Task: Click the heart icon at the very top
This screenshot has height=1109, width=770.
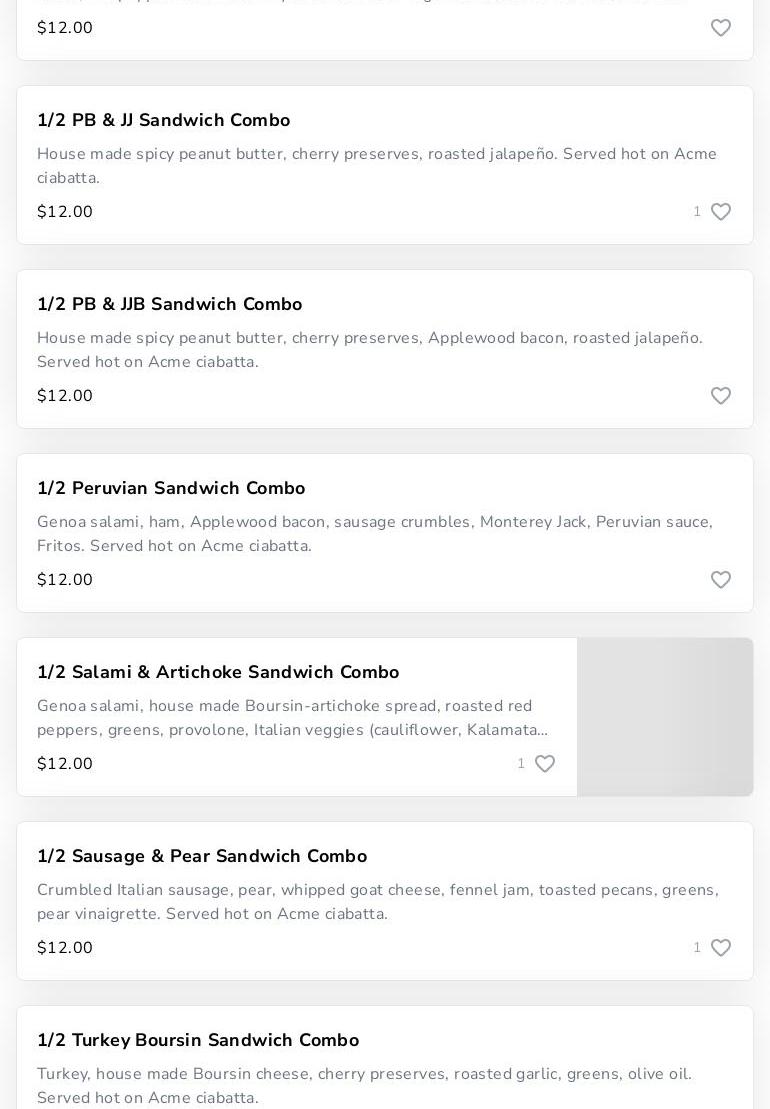Action: point(721,28)
